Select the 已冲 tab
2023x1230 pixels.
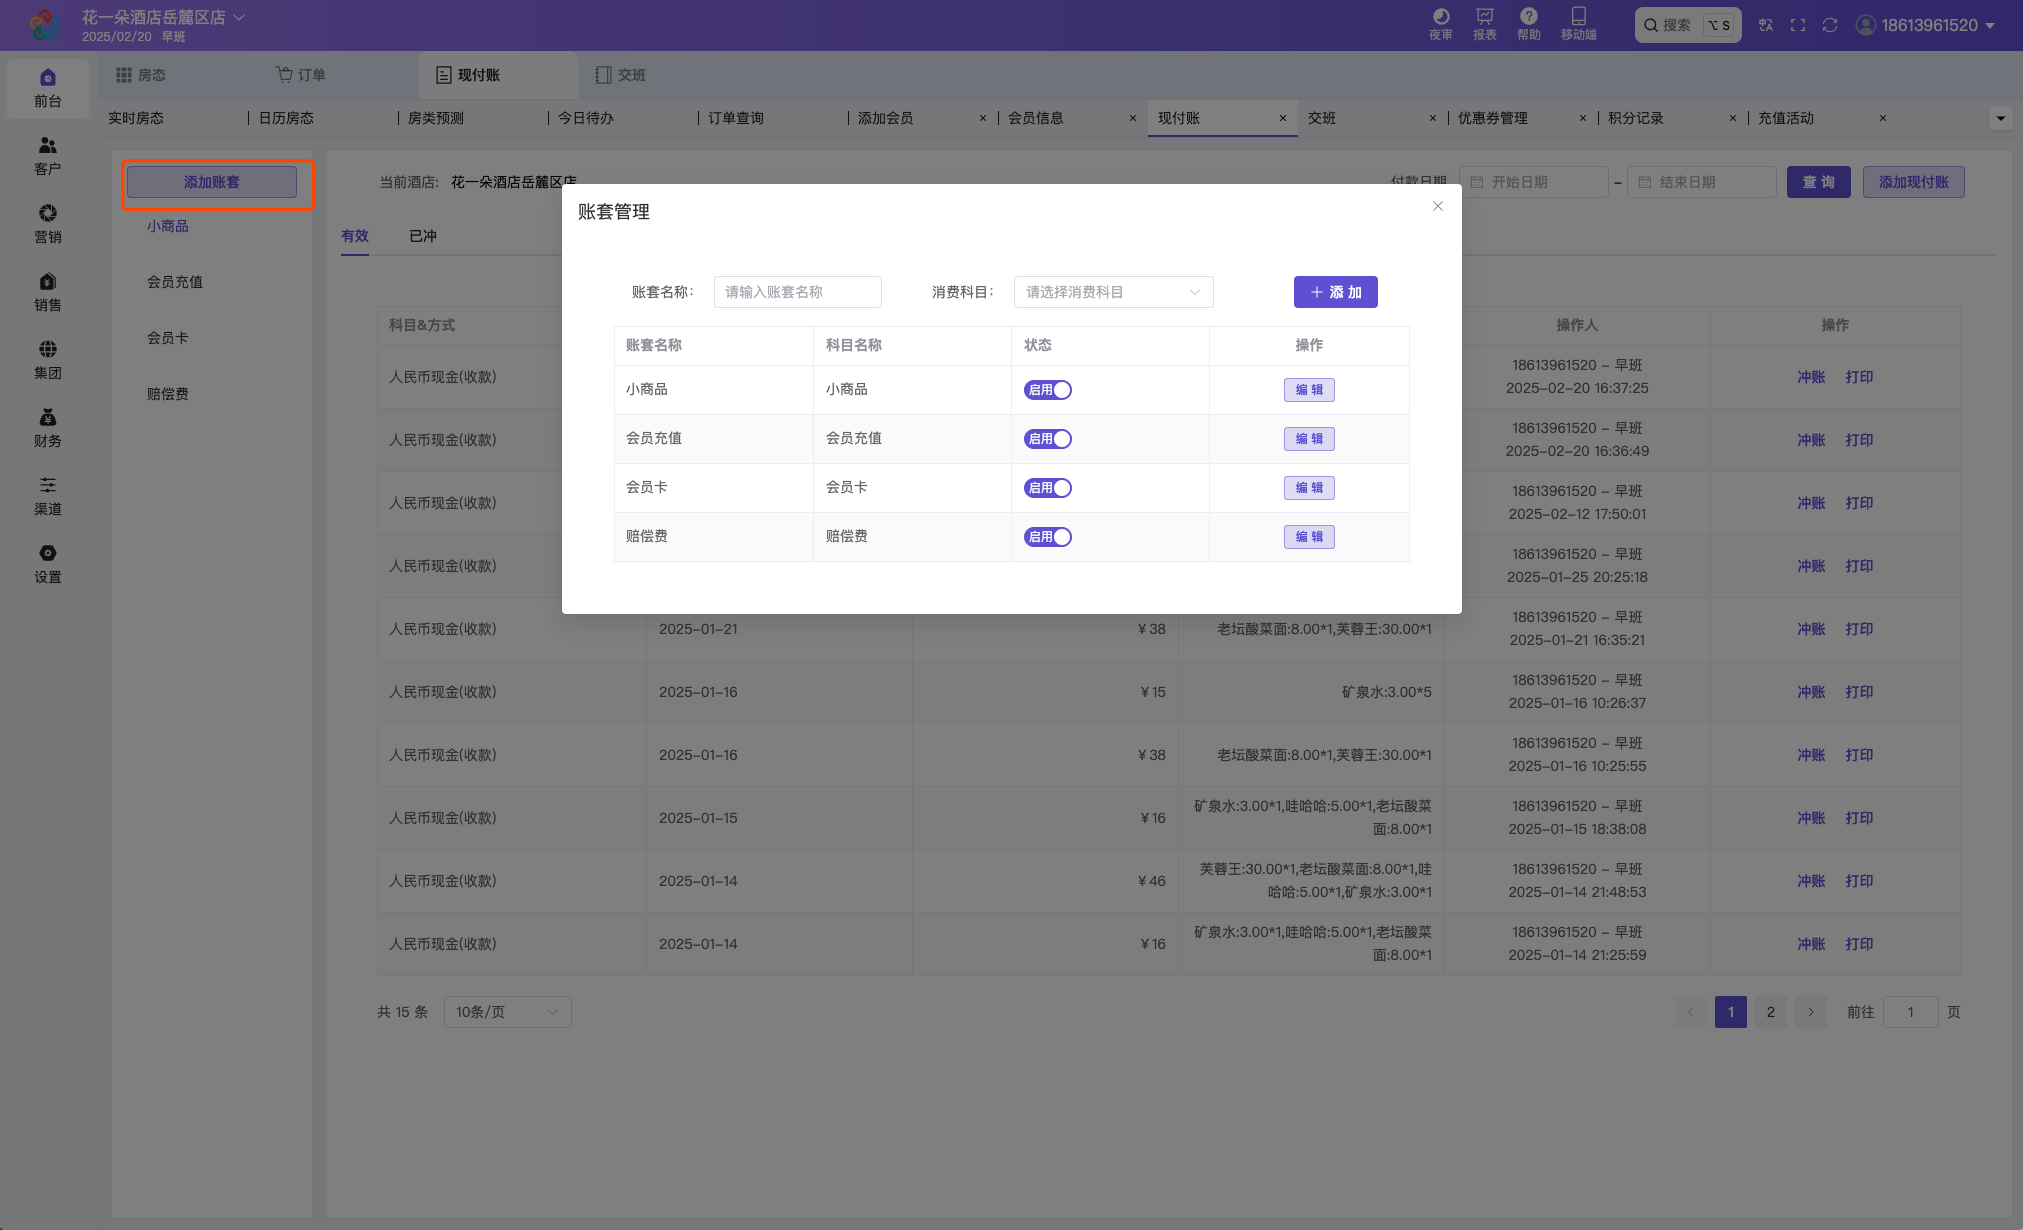[x=422, y=236]
